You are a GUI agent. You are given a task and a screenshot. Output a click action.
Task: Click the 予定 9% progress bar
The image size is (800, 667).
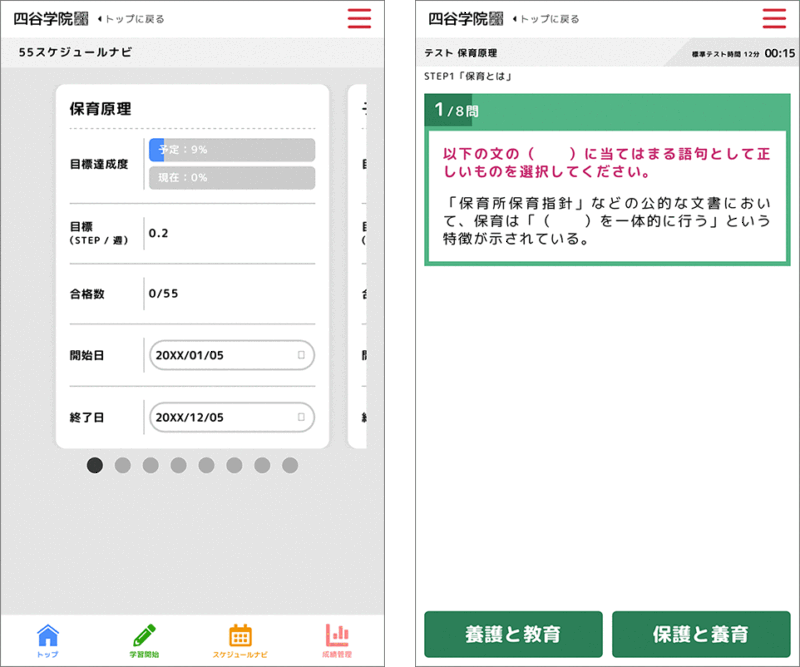(x=231, y=150)
